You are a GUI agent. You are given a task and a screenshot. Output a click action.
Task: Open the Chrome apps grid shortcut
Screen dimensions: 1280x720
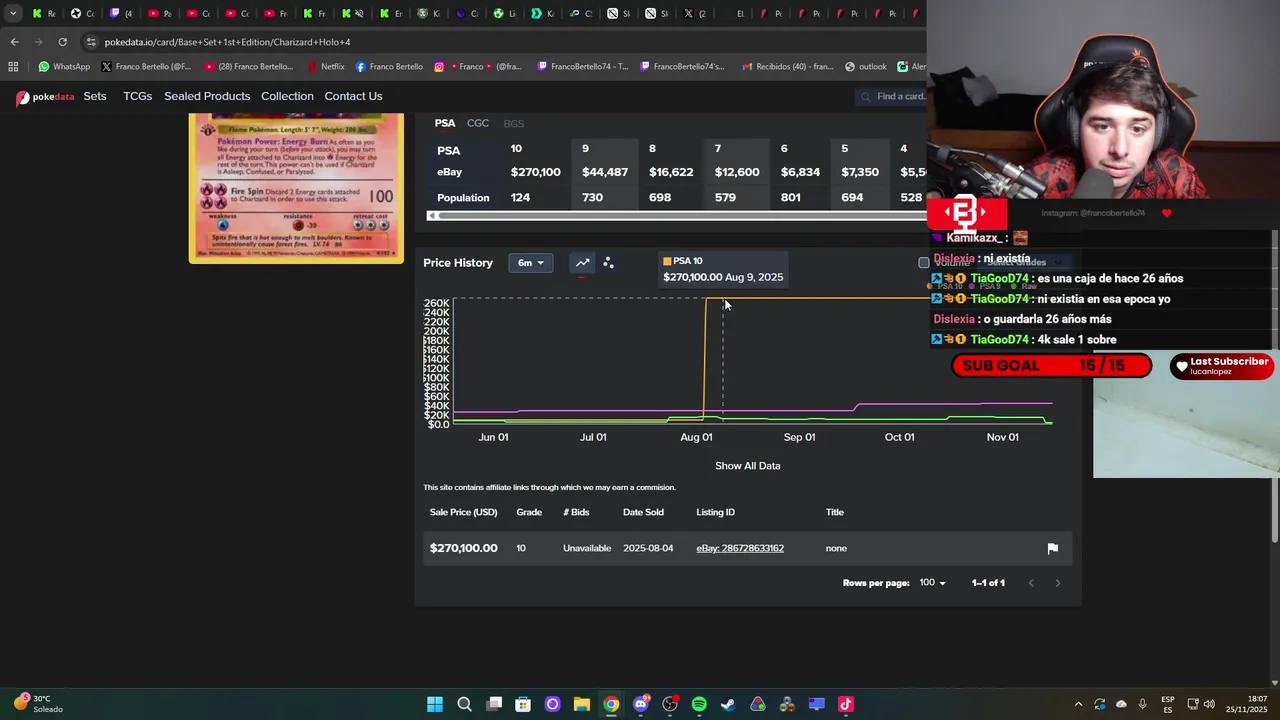13,67
